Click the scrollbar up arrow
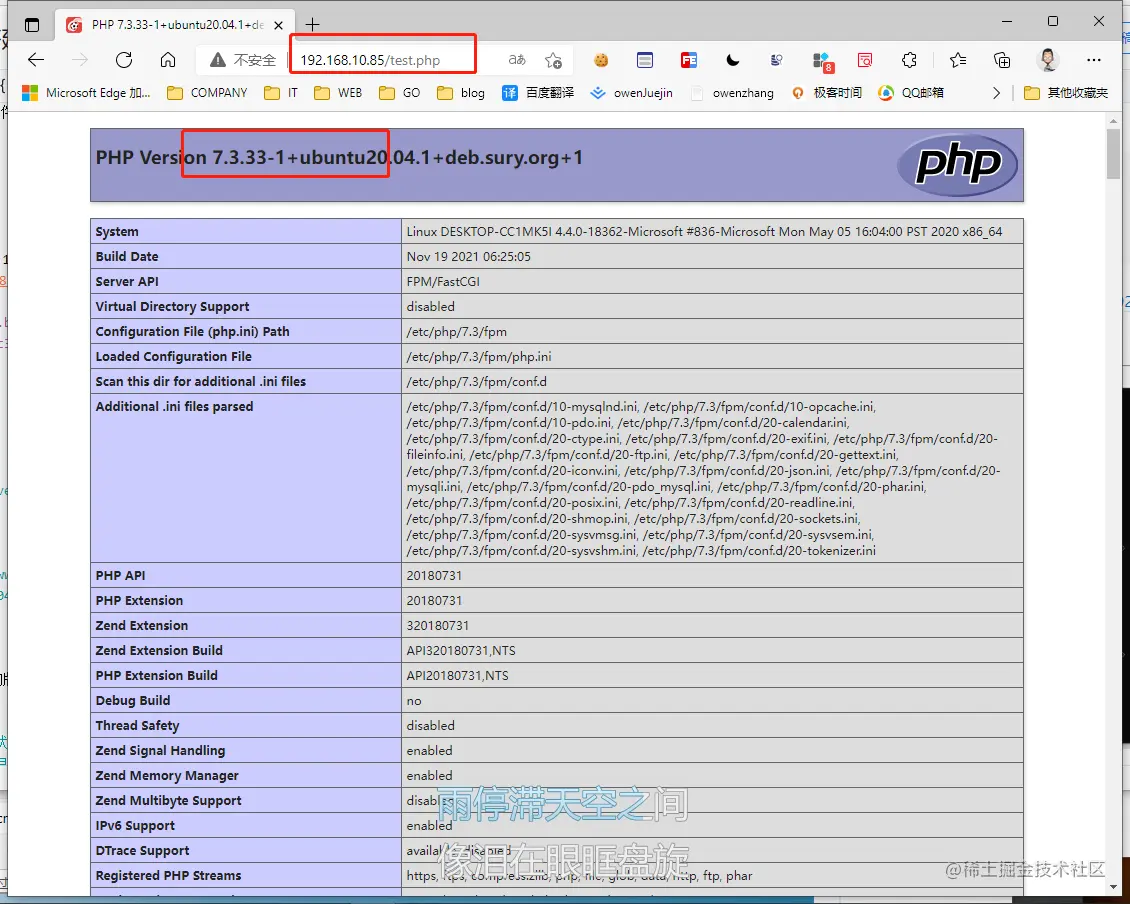Image resolution: width=1130 pixels, height=904 pixels. 1114,122
